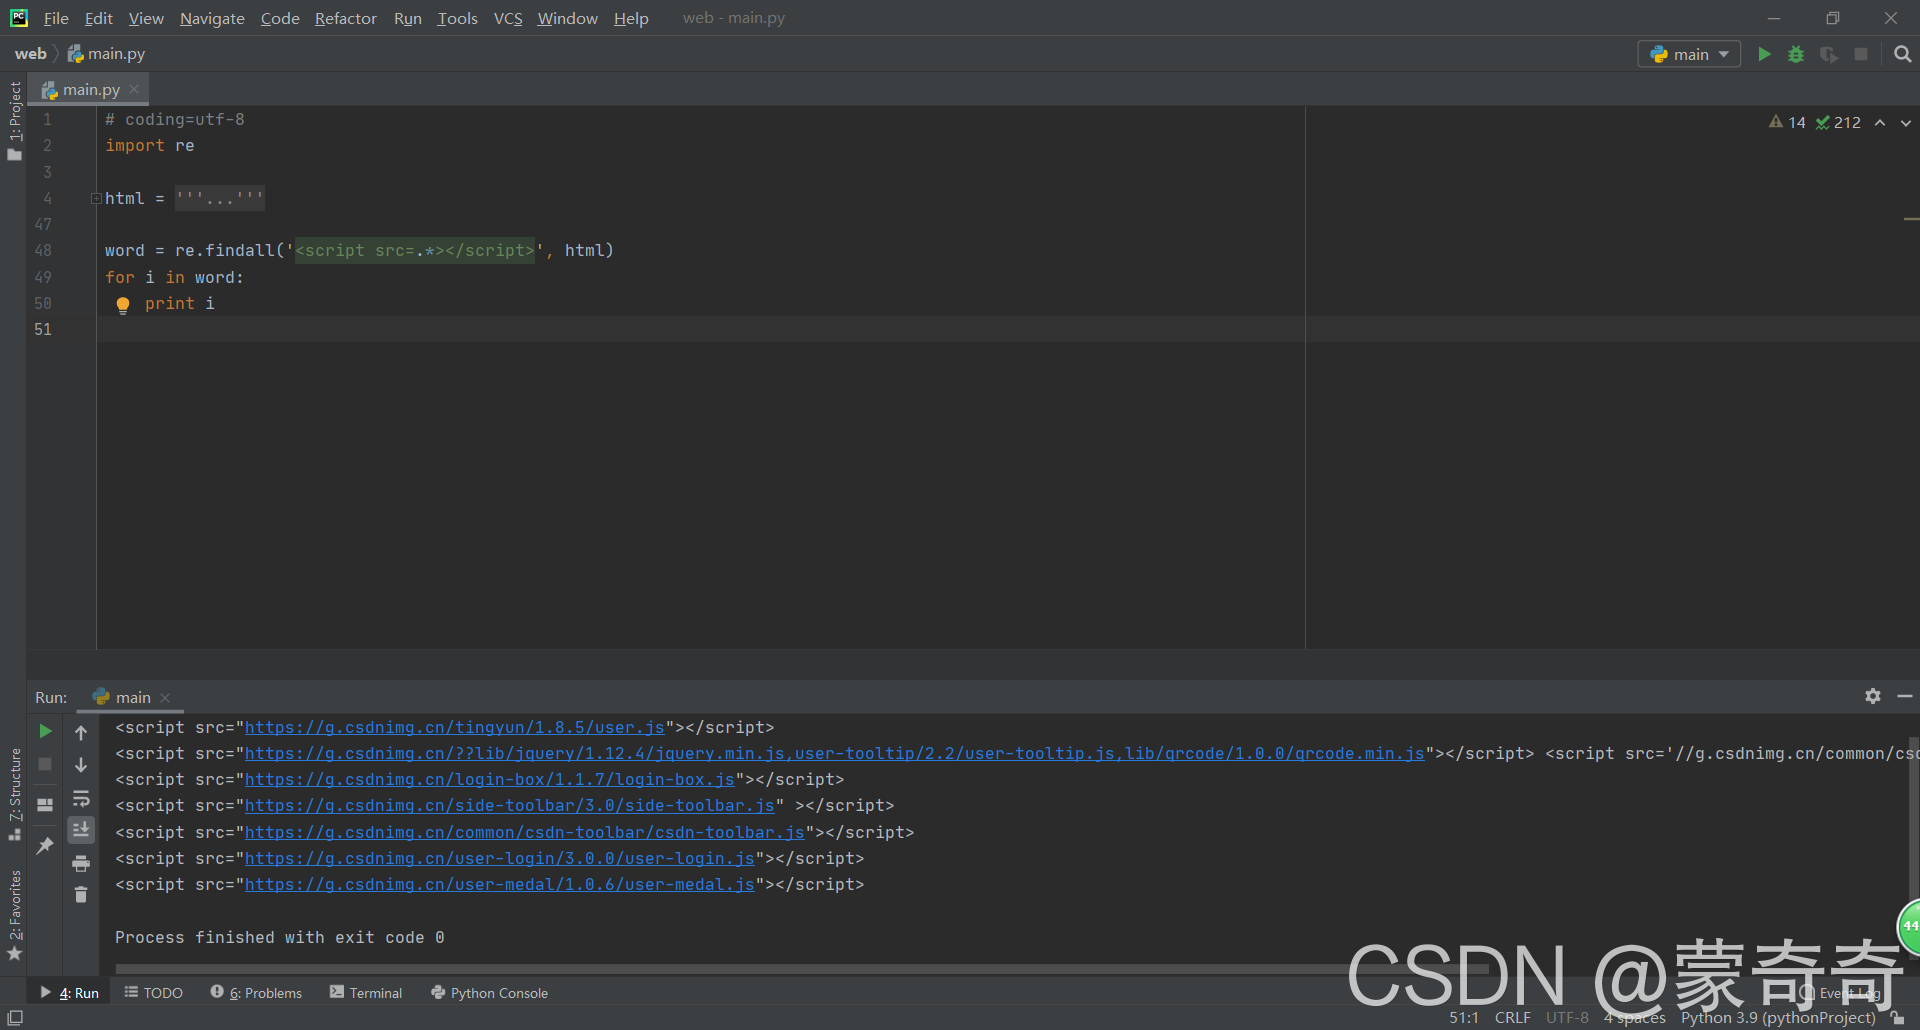Open the Project tool window
This screenshot has height=1030, width=1920.
click(14, 120)
